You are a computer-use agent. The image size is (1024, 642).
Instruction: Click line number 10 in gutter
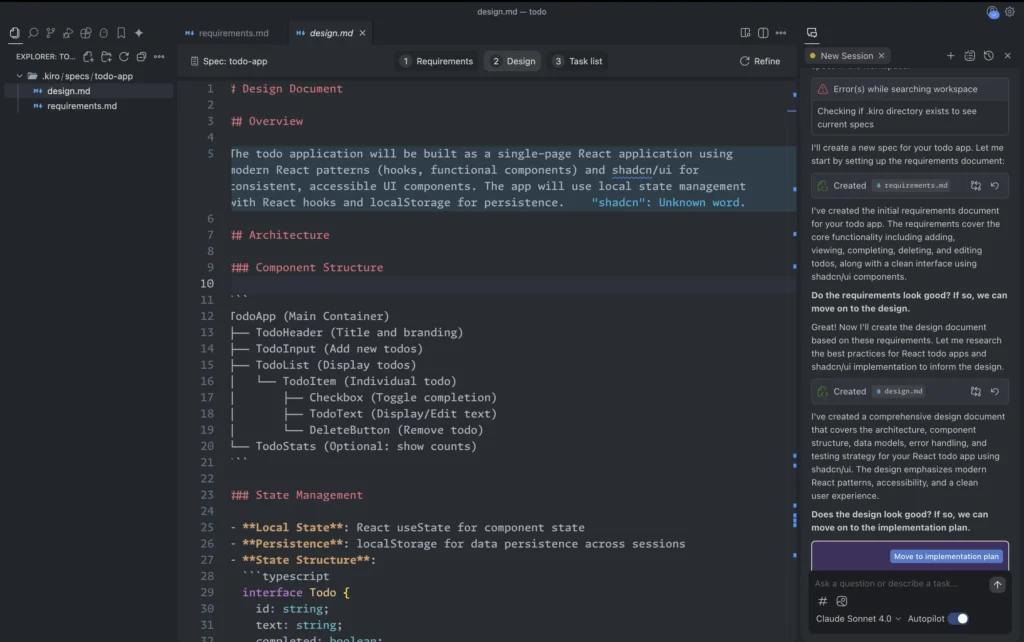(207, 284)
